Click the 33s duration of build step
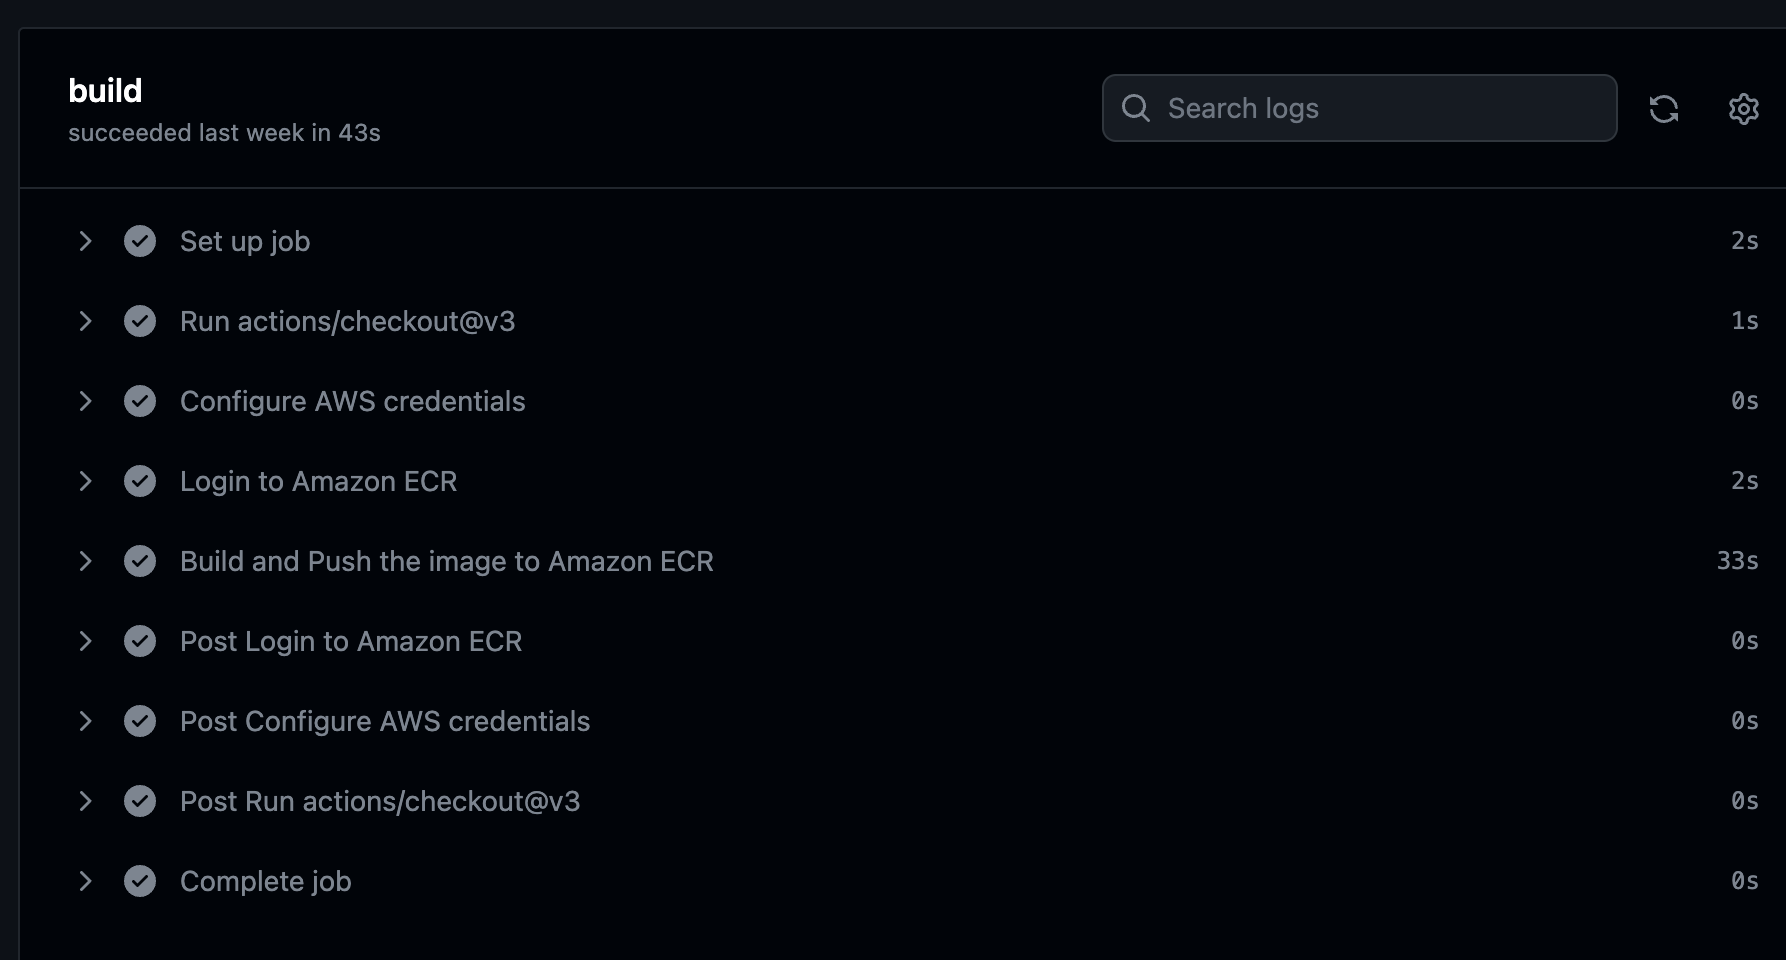 pyautogui.click(x=1737, y=561)
